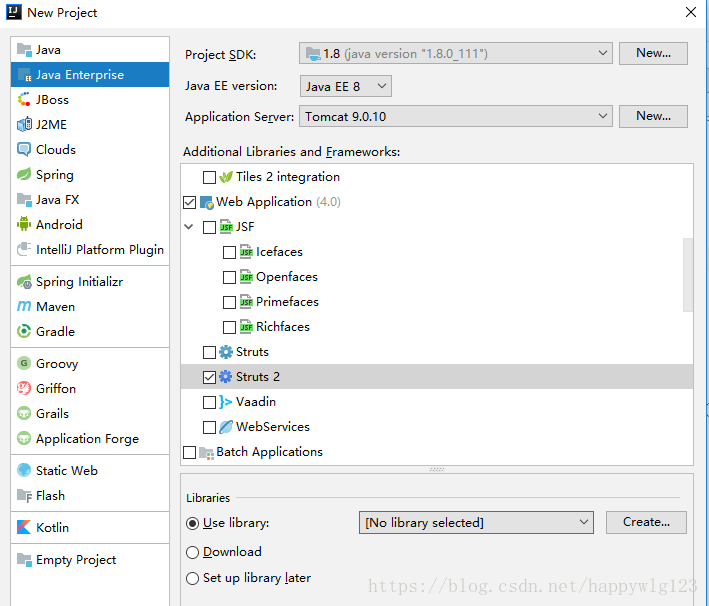The height and width of the screenshot is (606, 709).
Task: Check the Openfaces option
Action: [229, 277]
